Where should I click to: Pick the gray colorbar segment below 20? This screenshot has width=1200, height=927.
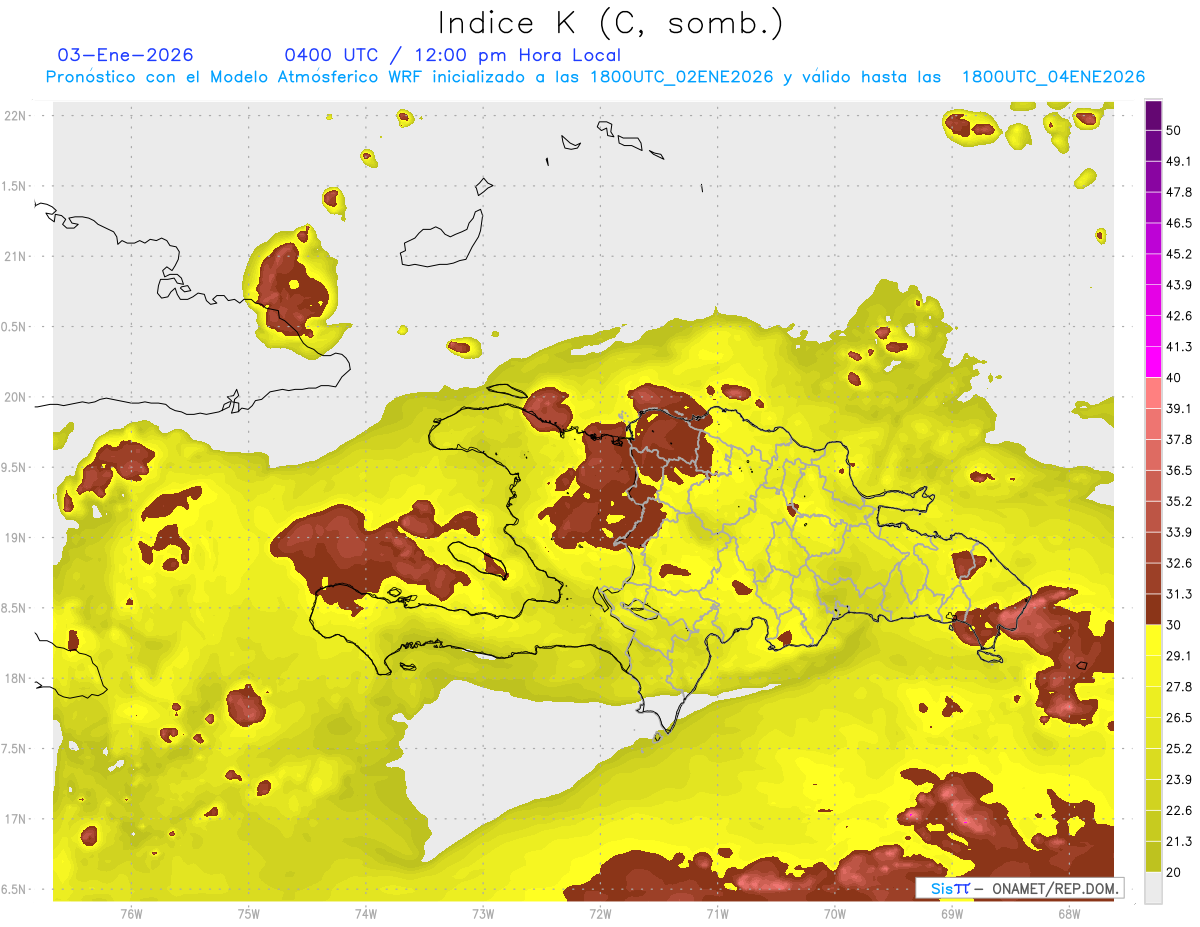[1153, 887]
